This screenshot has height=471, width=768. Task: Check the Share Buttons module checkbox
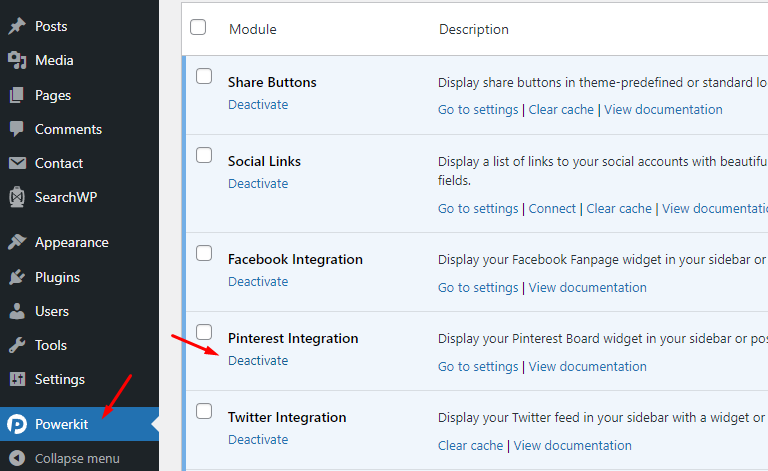tap(204, 76)
